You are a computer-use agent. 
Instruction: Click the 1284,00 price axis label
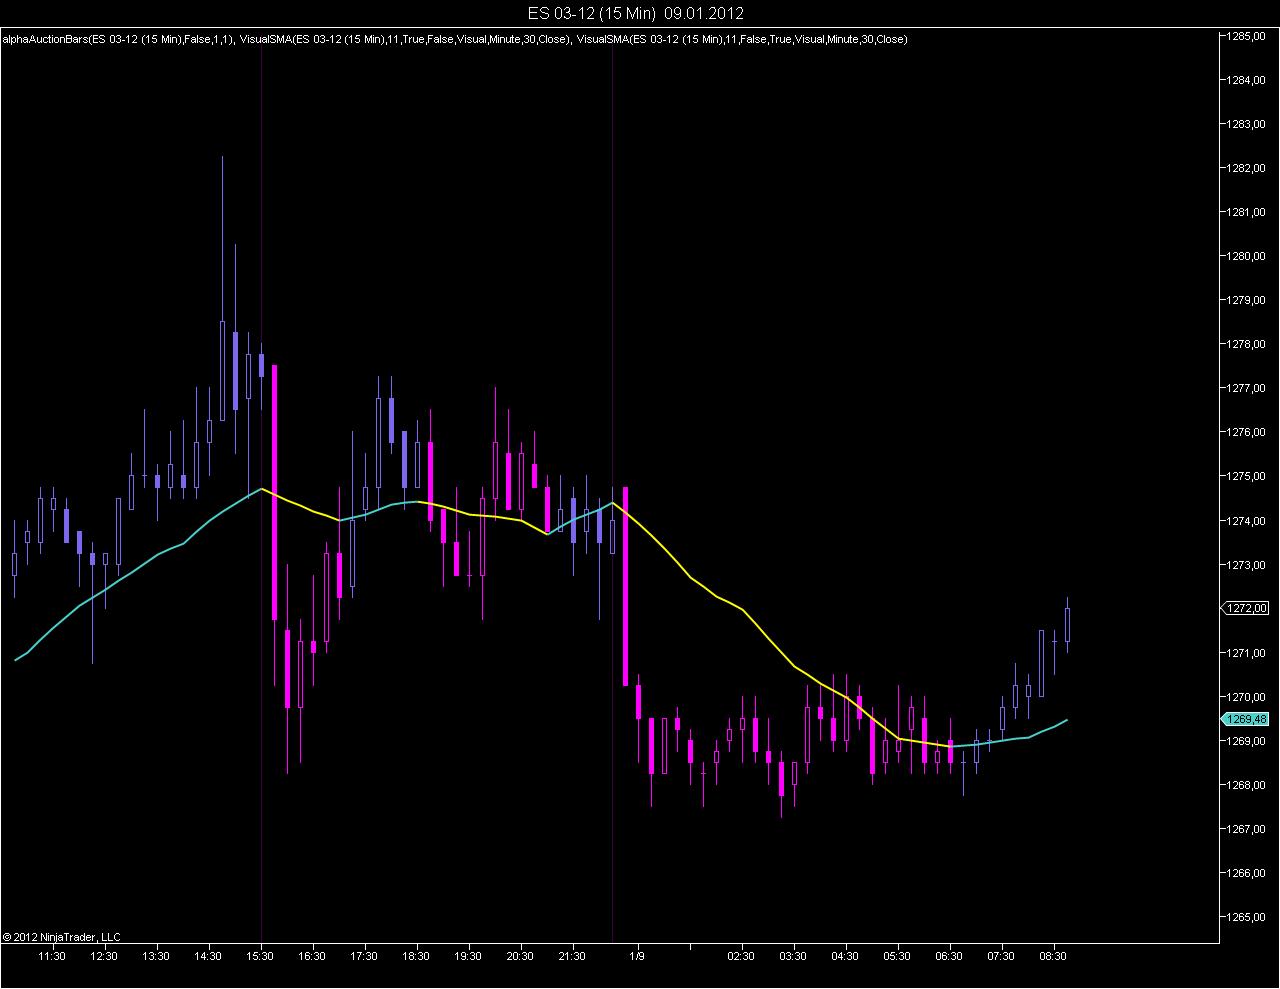1248,80
